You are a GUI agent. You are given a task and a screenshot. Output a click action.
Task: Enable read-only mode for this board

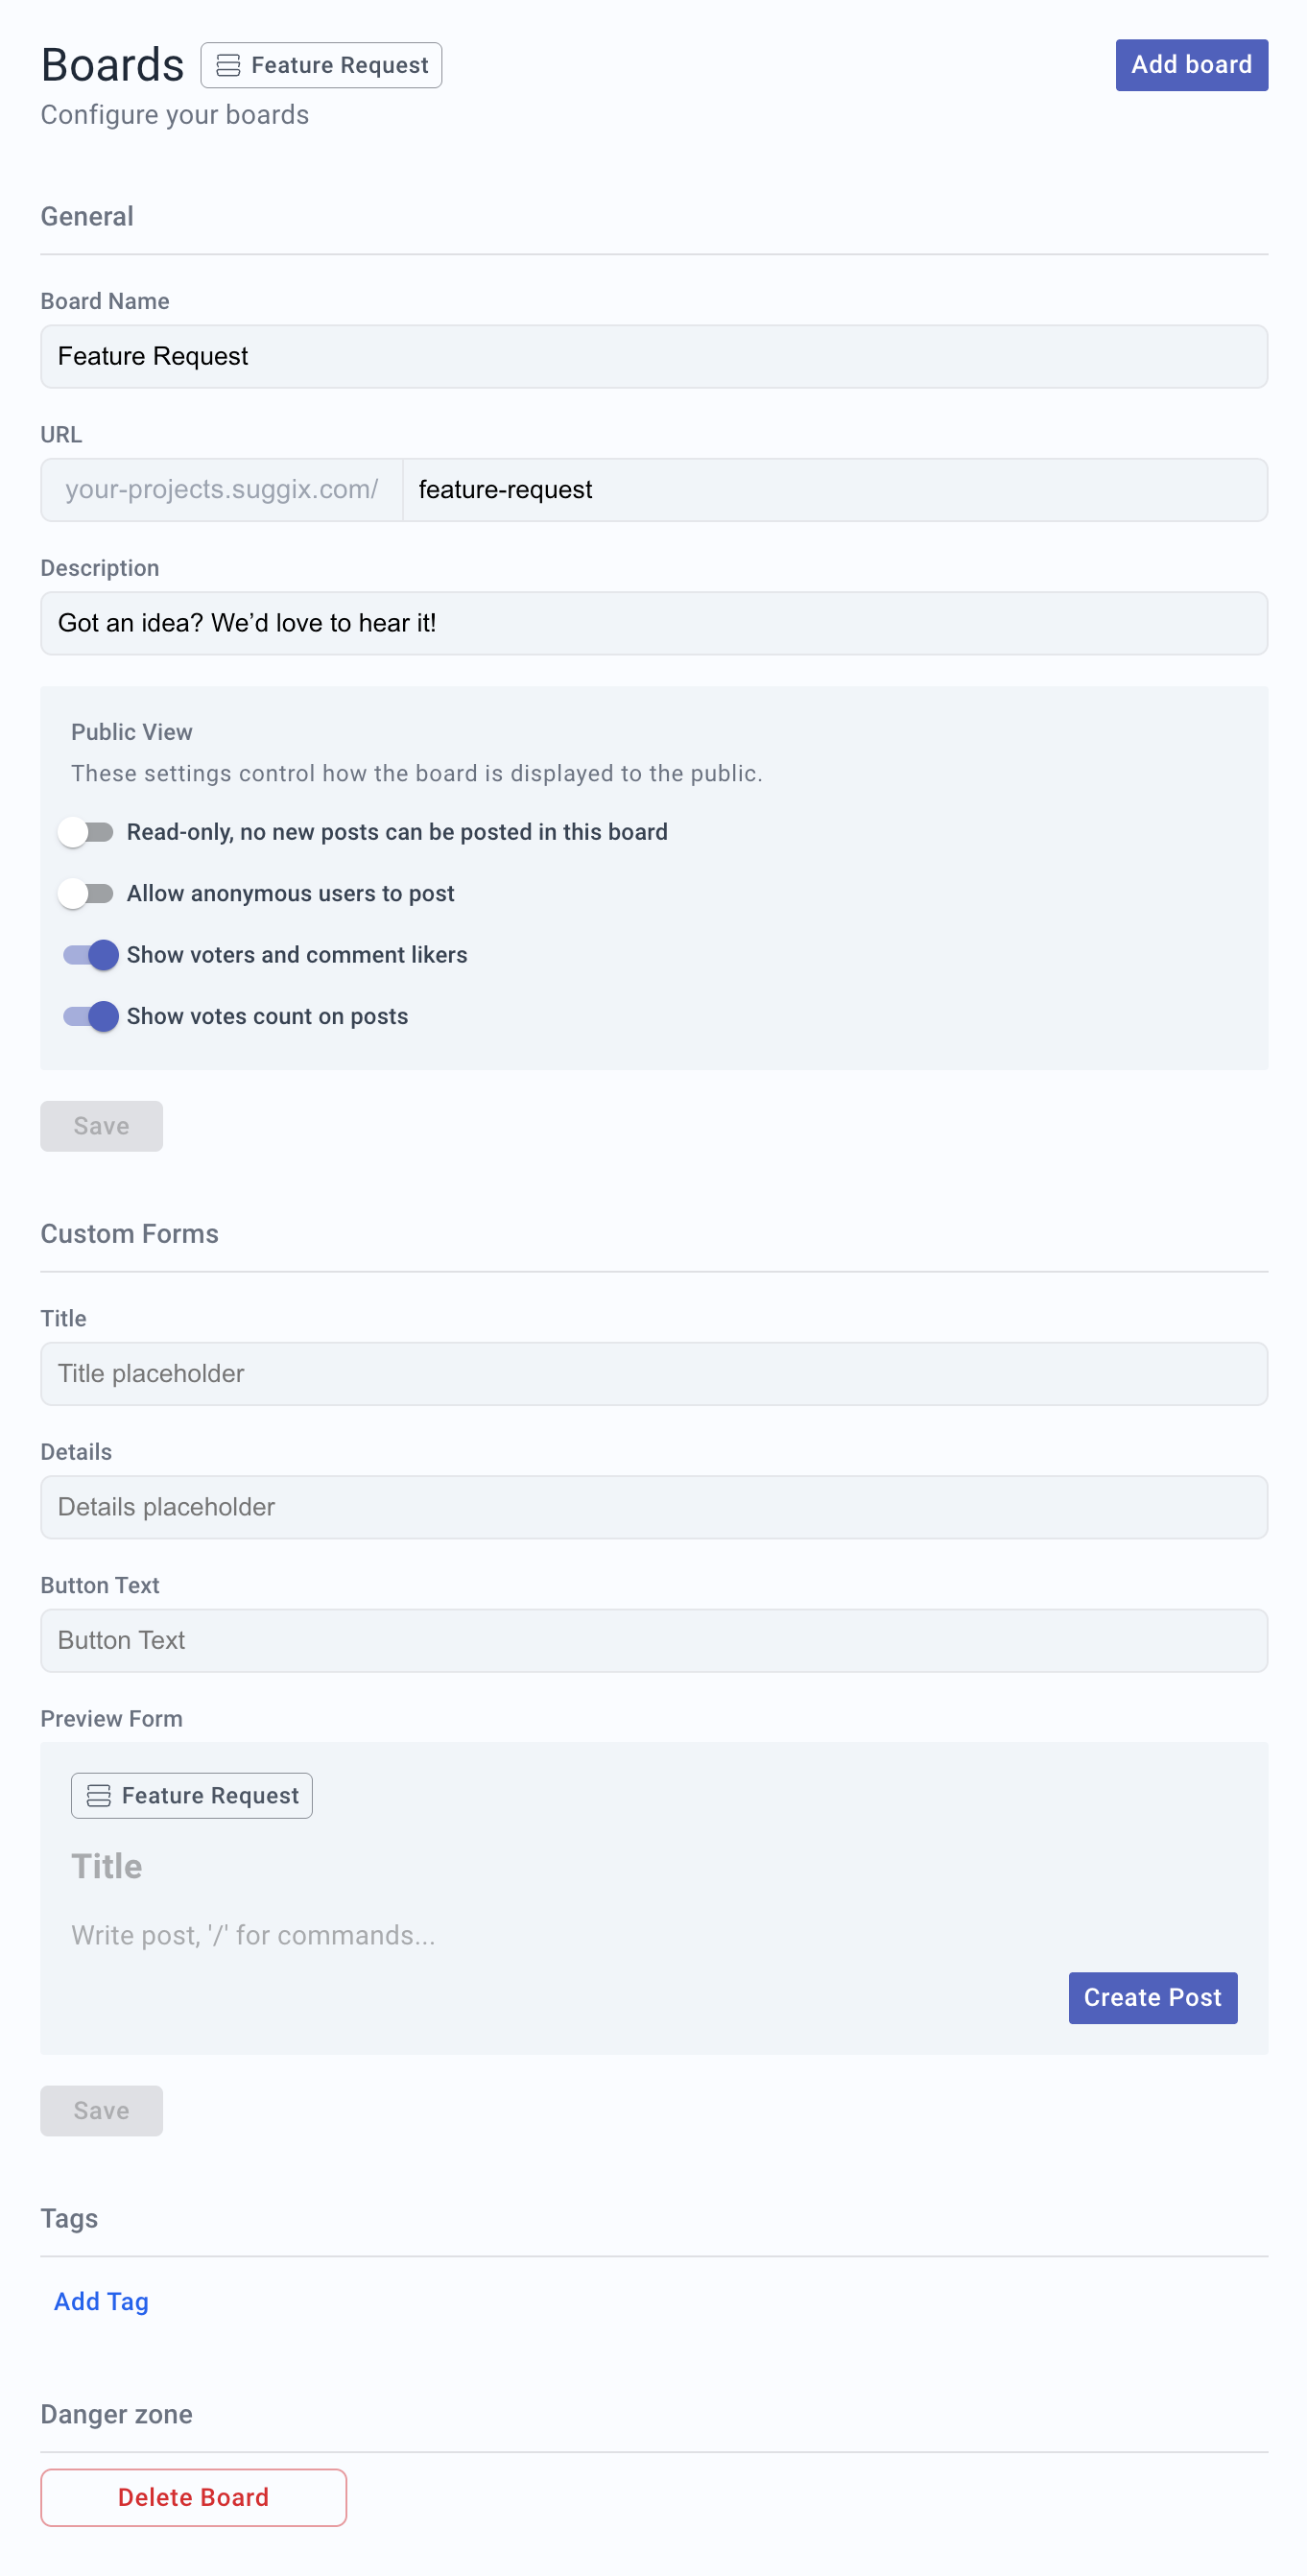[x=88, y=831]
